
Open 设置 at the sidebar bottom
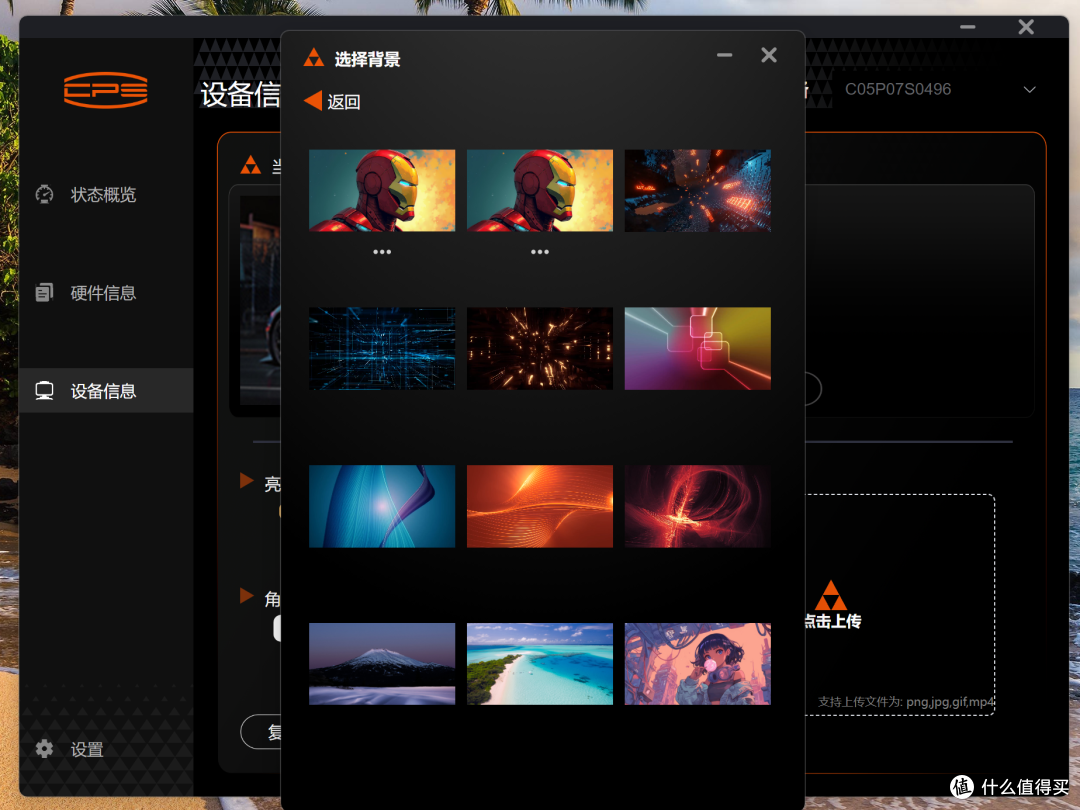(87, 749)
